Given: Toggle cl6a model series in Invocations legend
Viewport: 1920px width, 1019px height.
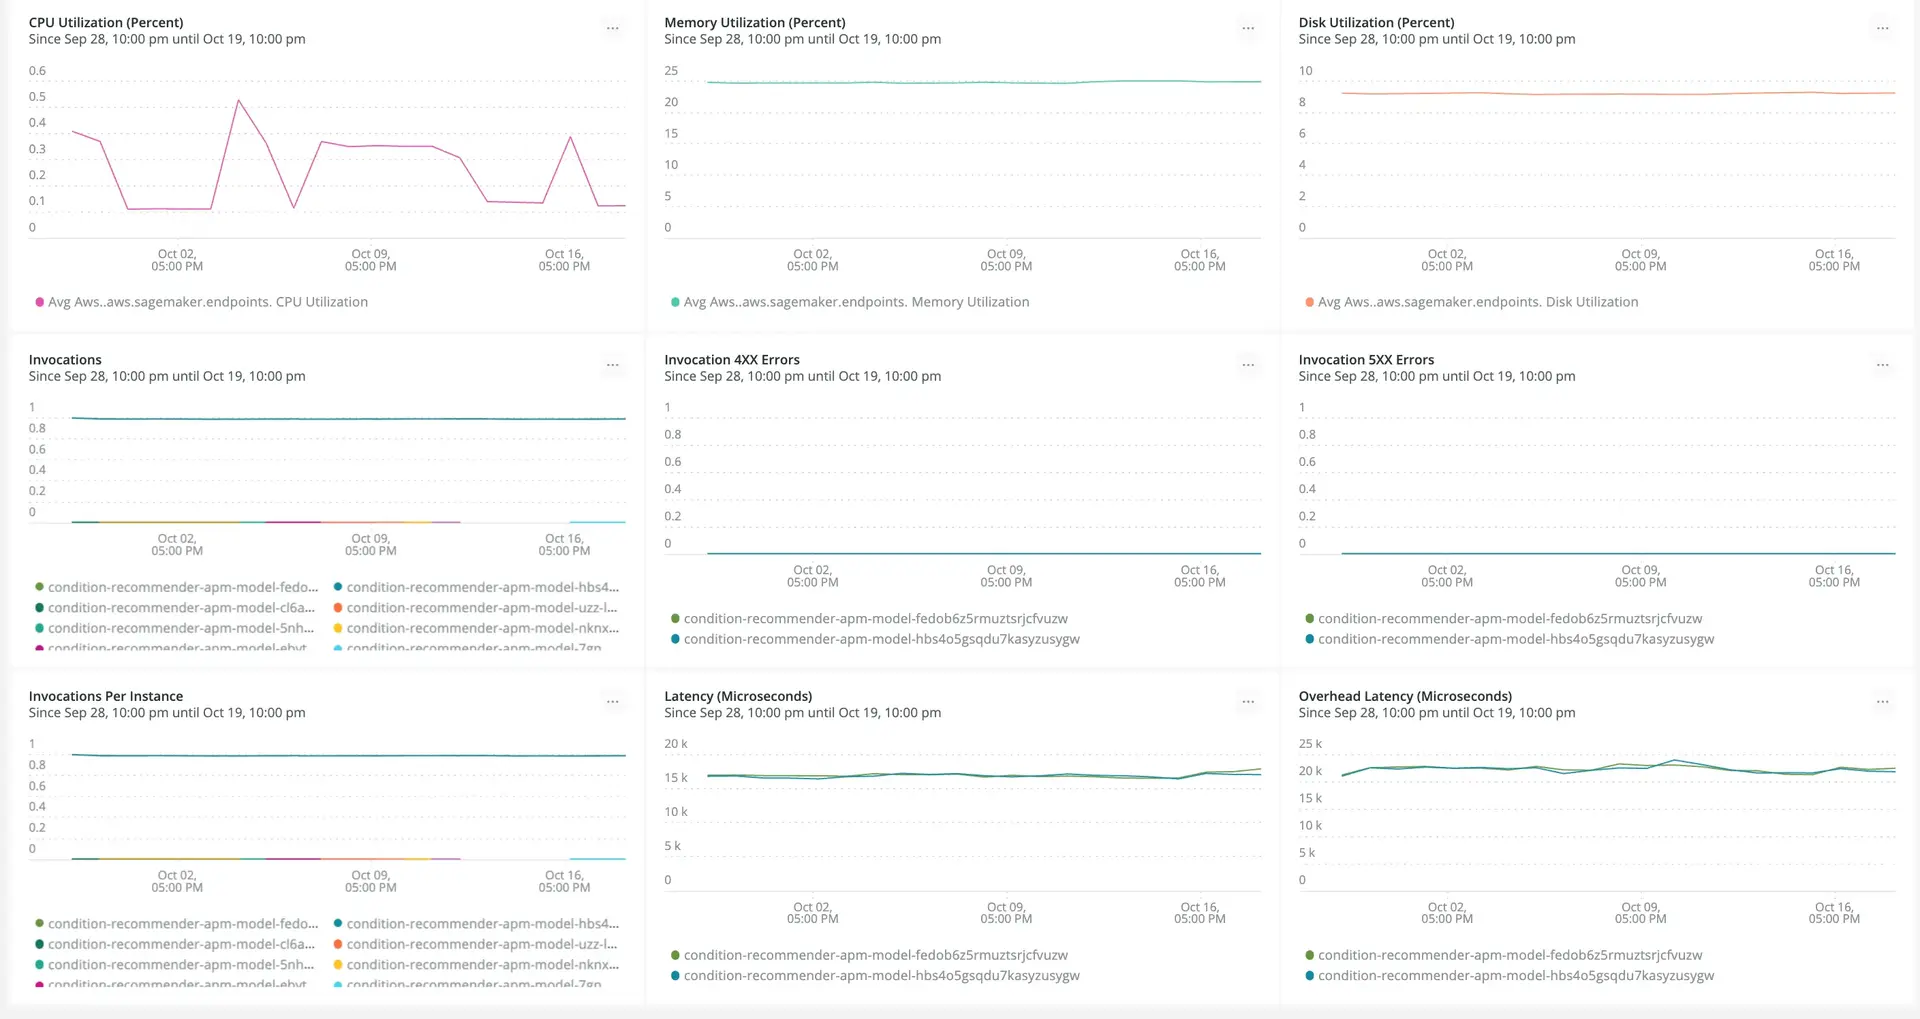Looking at the screenshot, I should [181, 608].
